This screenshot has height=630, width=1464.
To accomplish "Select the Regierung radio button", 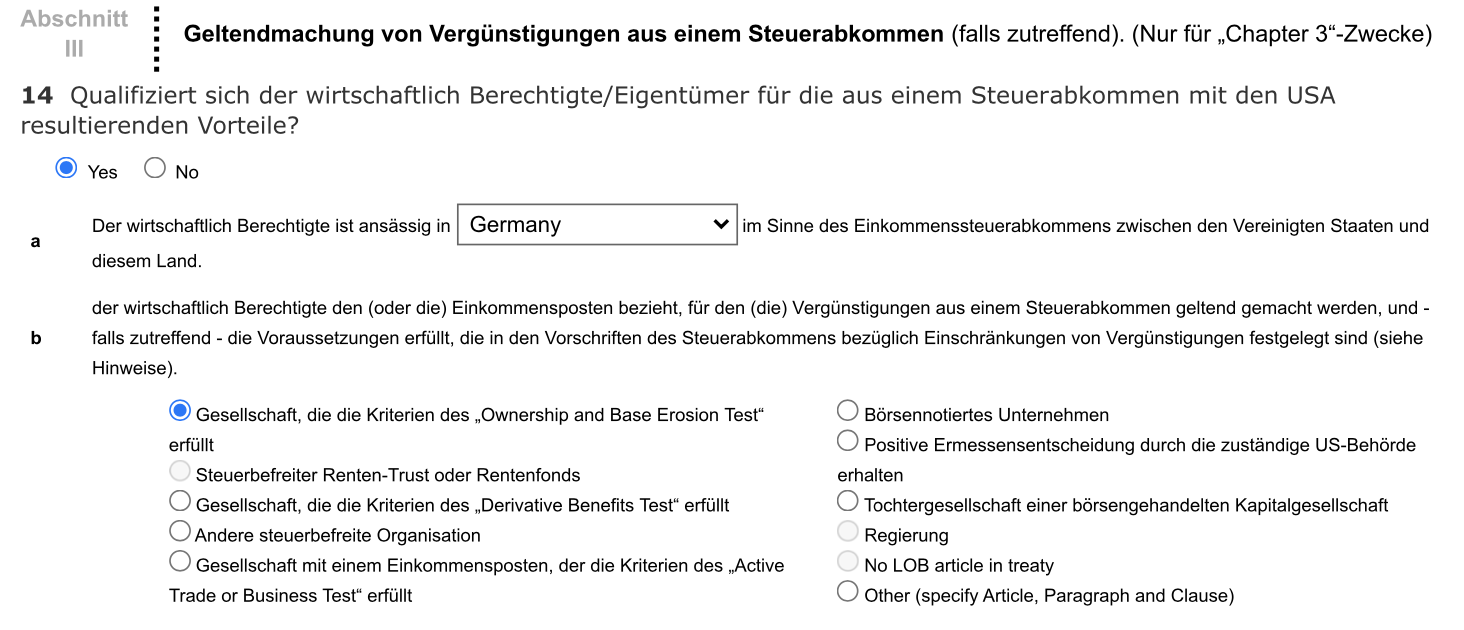I will point(848,532).
